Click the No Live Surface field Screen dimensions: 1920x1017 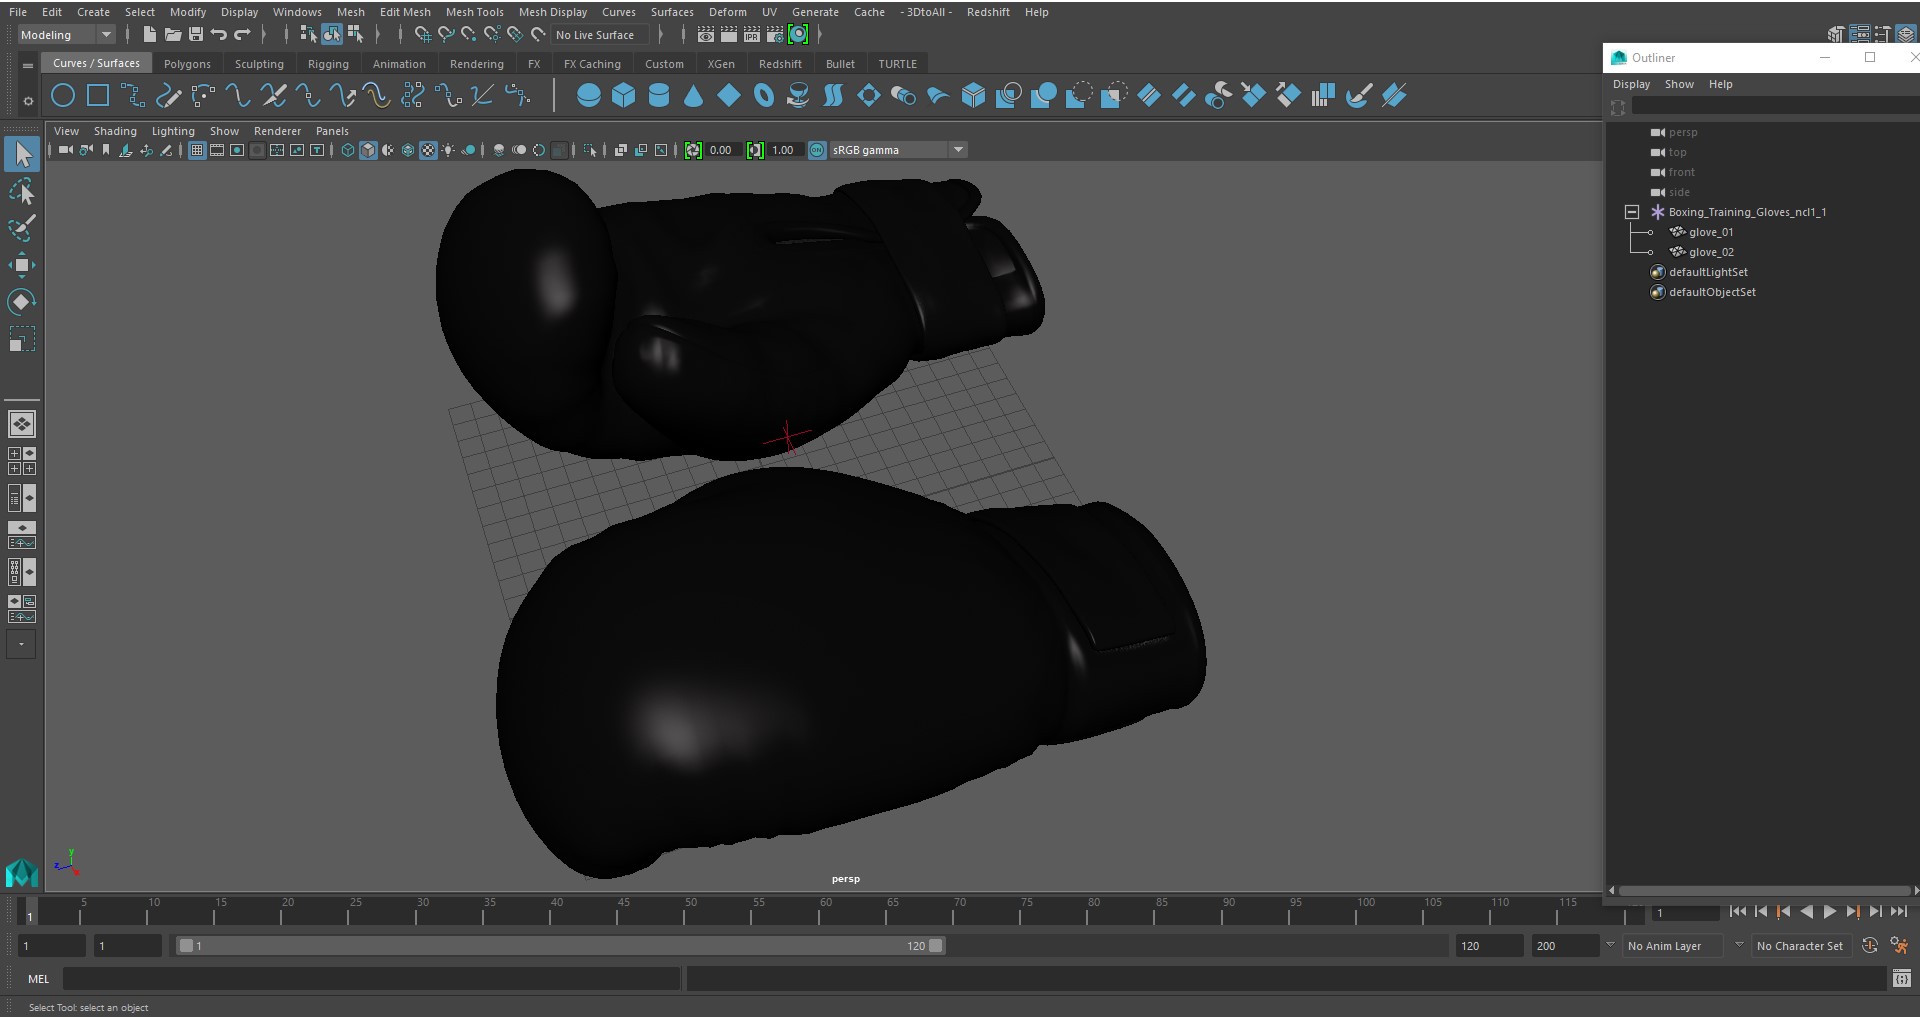click(600, 35)
